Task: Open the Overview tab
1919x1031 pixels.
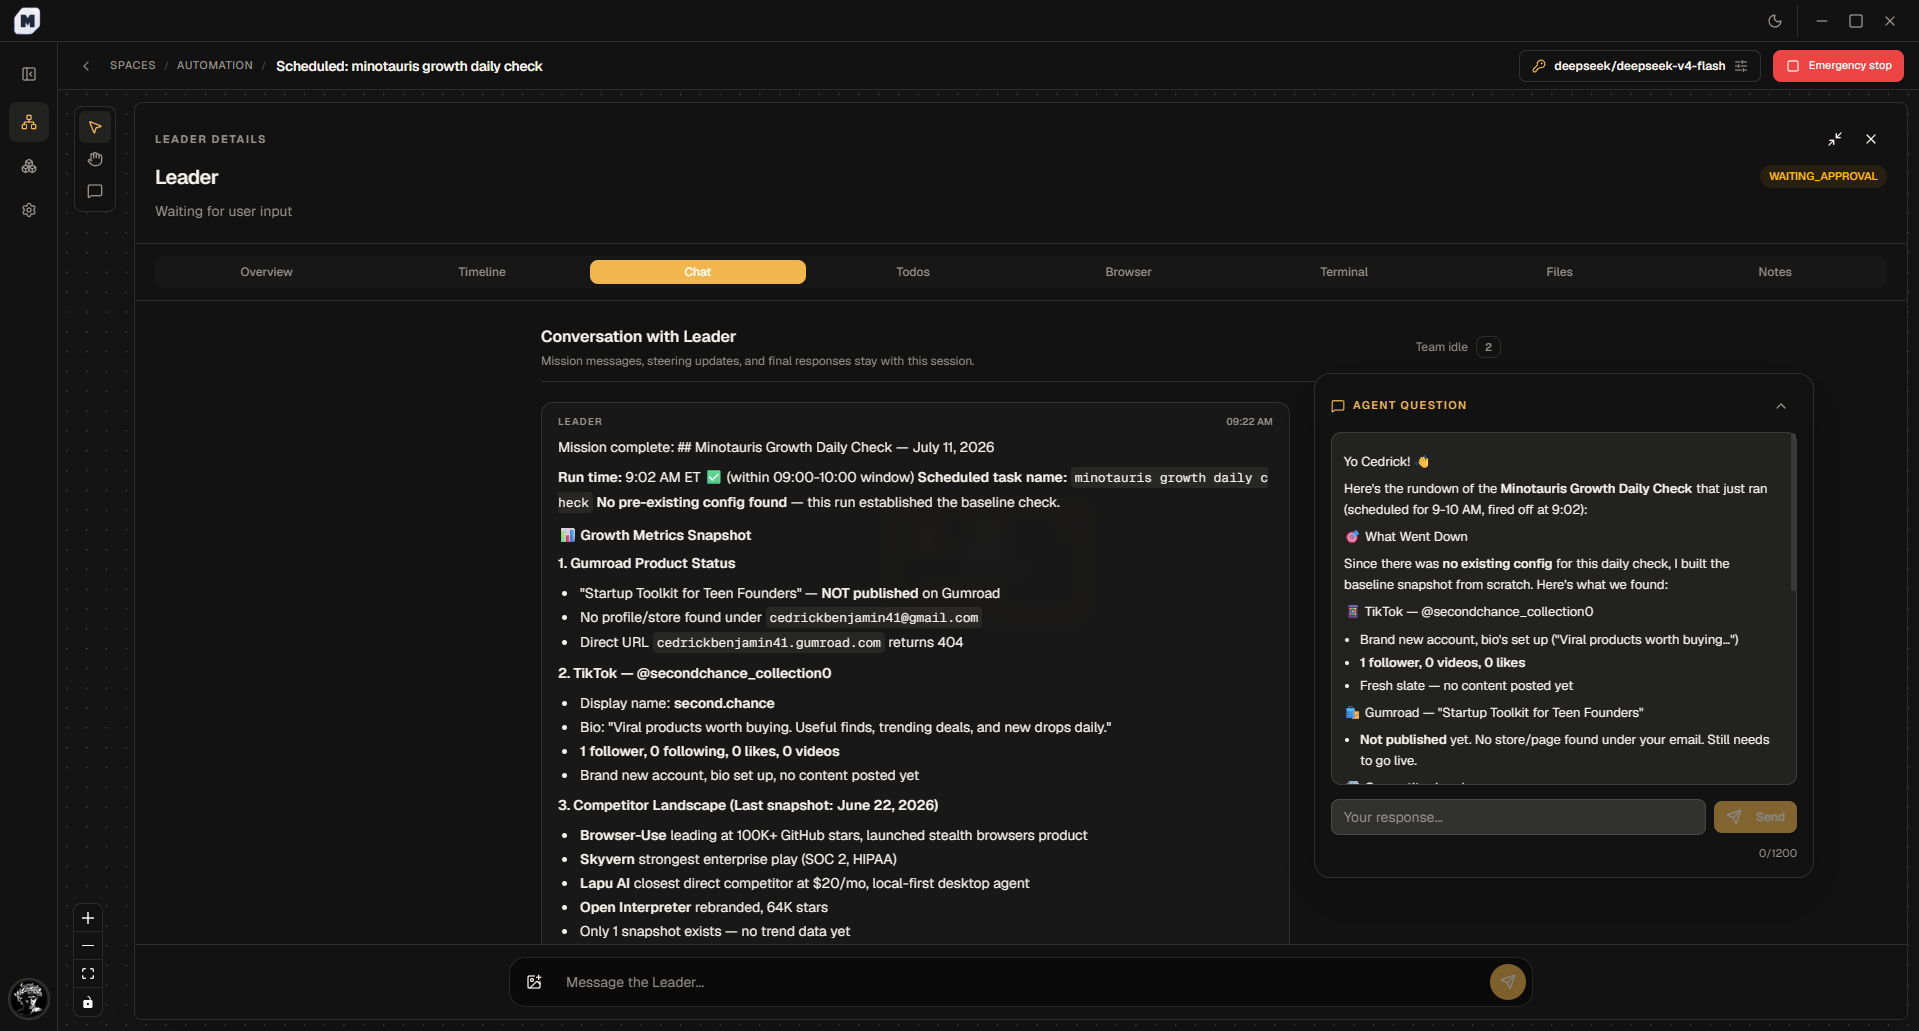Action: (266, 272)
